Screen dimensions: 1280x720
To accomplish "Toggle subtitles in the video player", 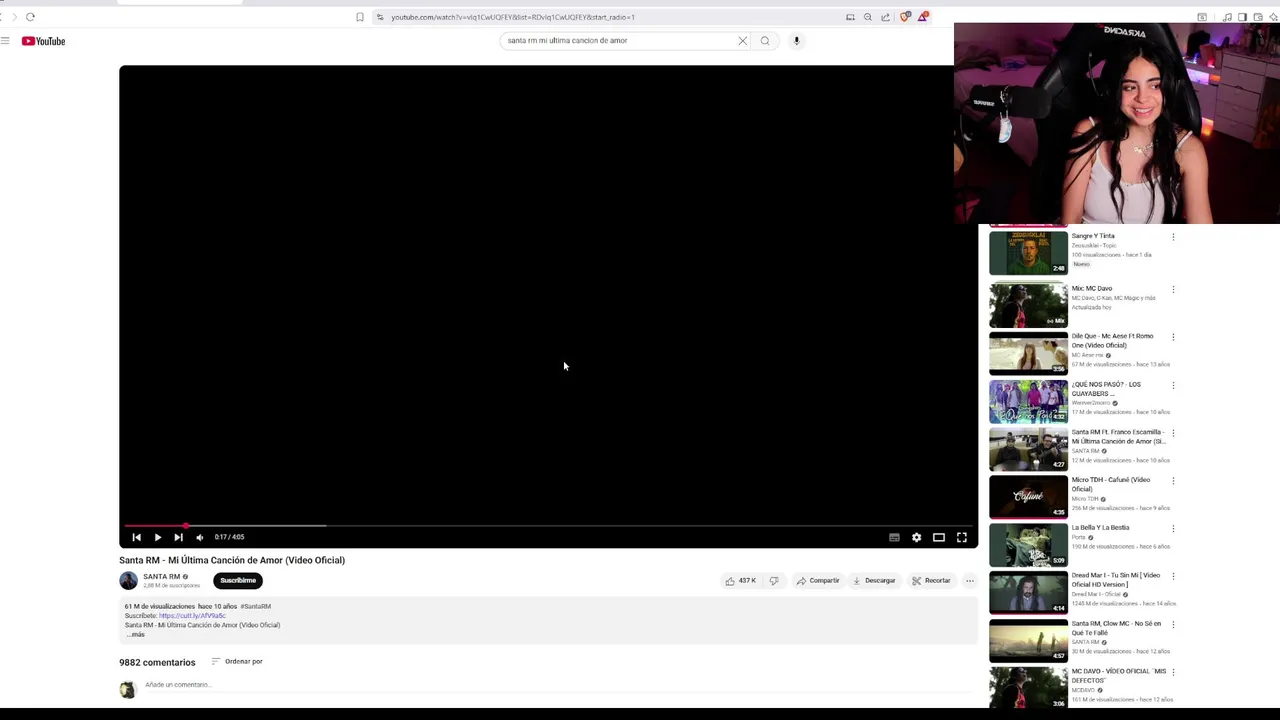I will (x=894, y=537).
